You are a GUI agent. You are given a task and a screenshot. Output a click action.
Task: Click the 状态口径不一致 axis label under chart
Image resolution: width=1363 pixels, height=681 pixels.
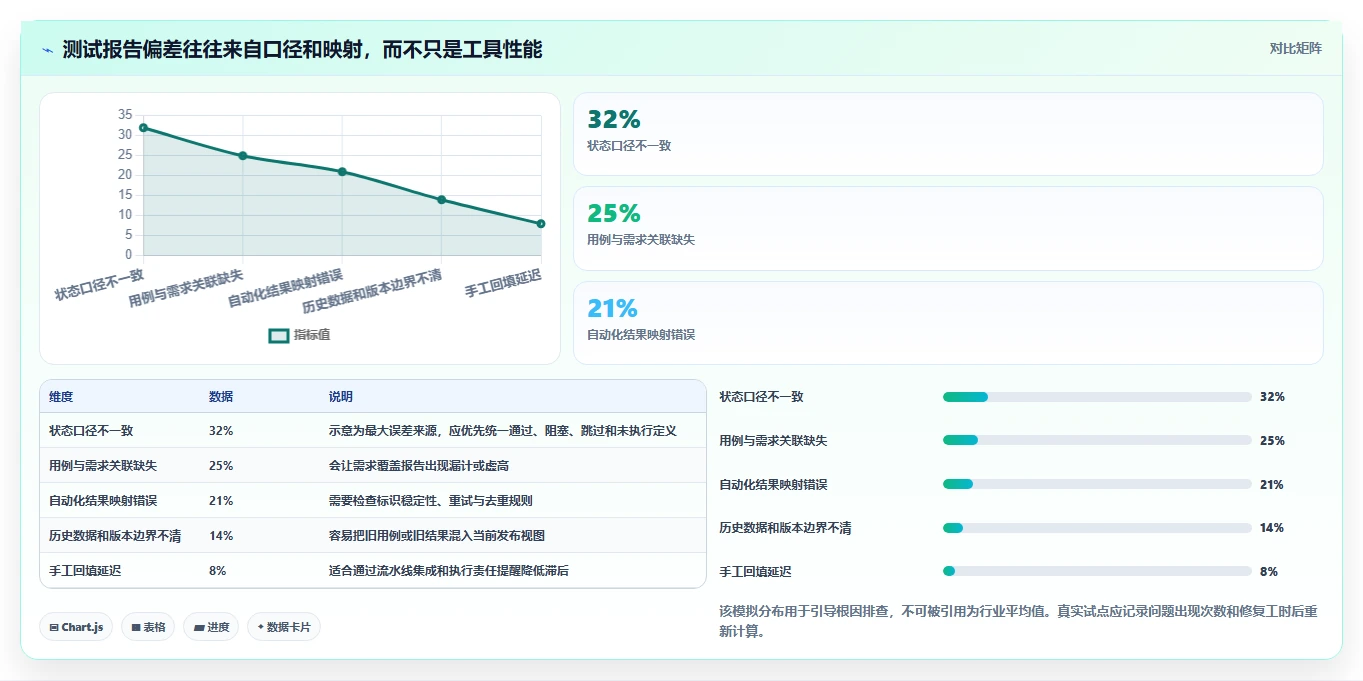100,283
